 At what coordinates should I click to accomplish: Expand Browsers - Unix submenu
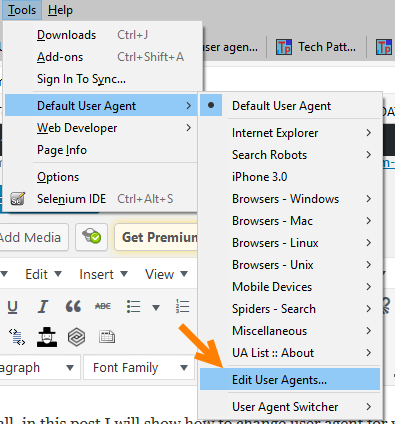(290, 265)
